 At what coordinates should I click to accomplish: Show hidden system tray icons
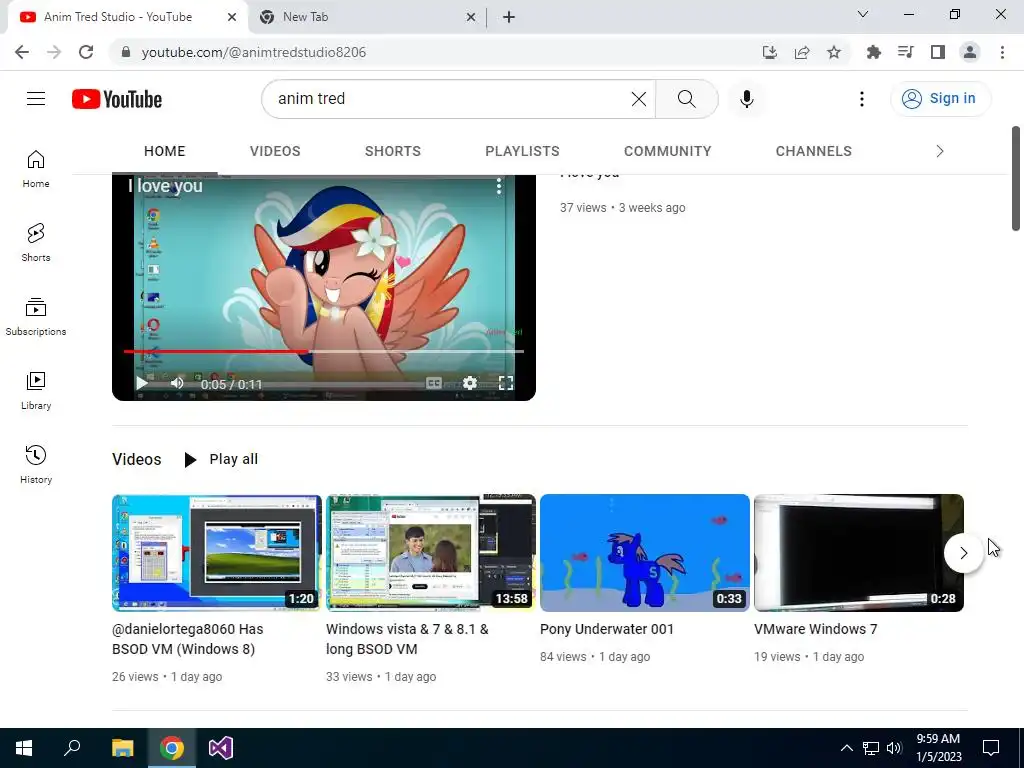(x=846, y=748)
